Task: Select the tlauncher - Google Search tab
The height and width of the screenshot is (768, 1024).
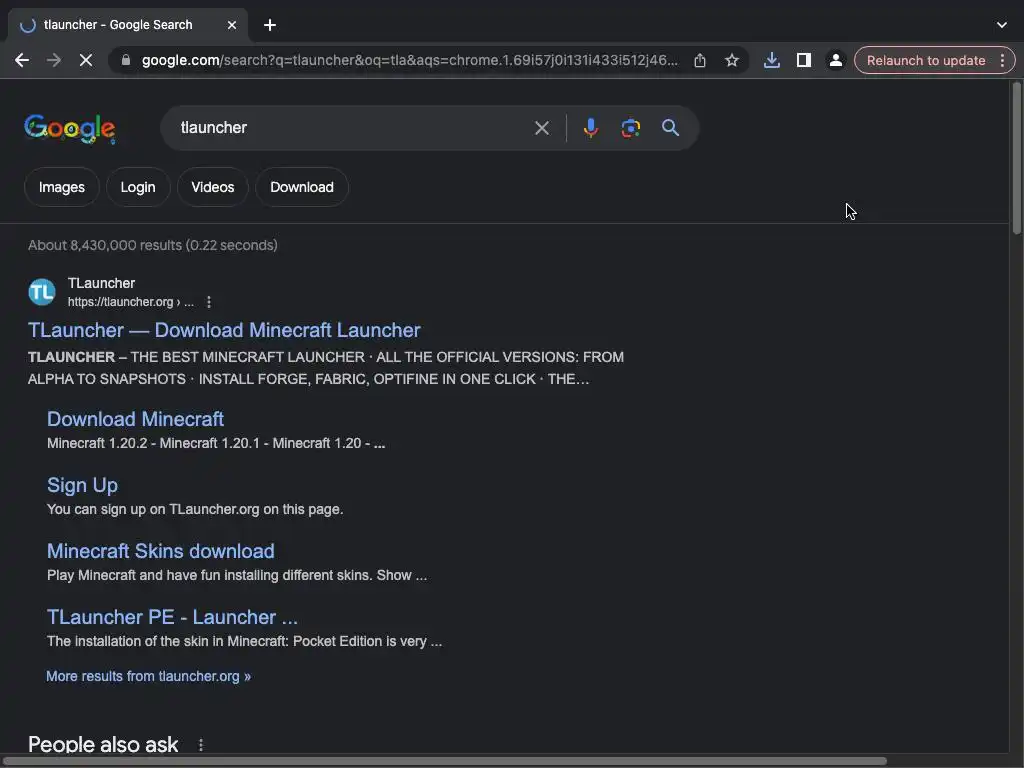Action: 127,25
